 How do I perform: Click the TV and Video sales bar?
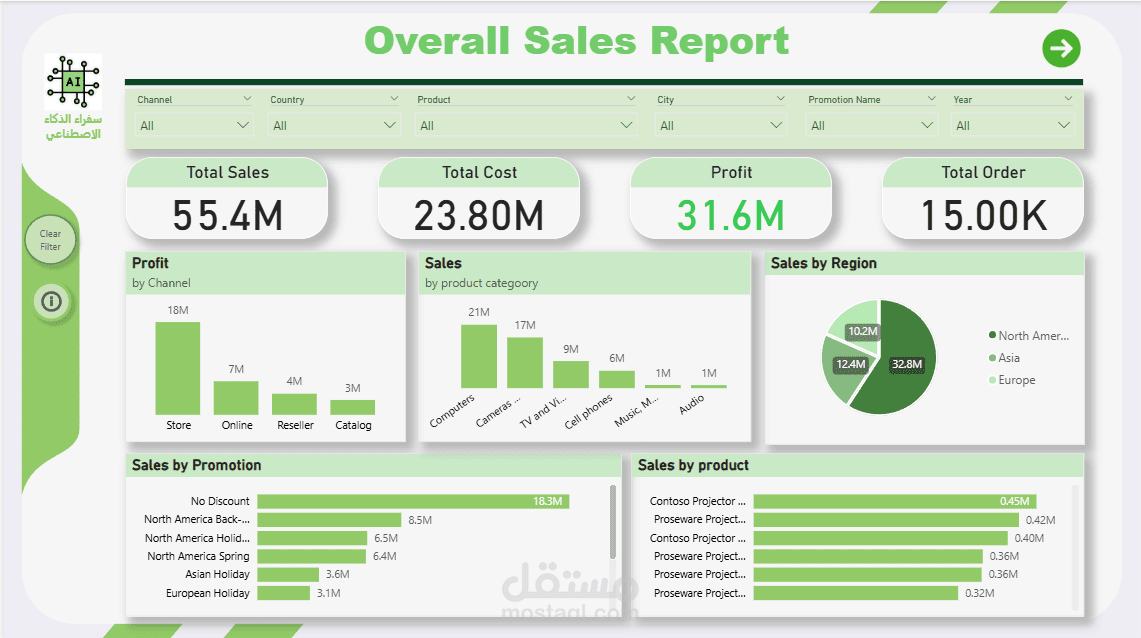tap(570, 375)
